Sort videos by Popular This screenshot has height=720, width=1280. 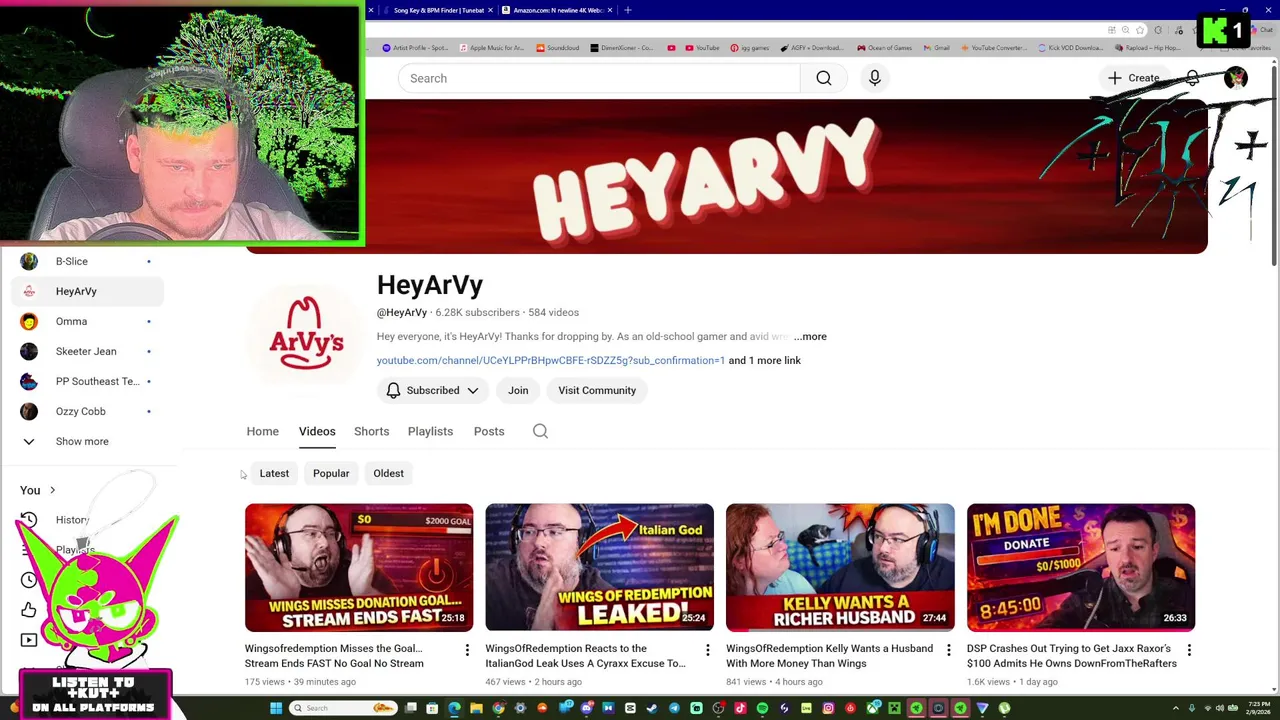(331, 473)
